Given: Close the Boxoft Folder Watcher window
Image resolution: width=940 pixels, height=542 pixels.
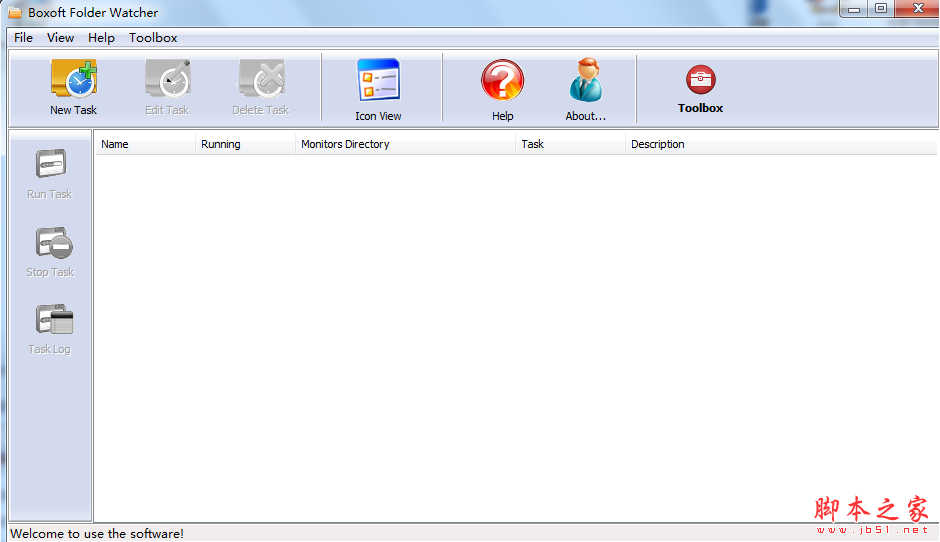Looking at the screenshot, I should tap(917, 9).
